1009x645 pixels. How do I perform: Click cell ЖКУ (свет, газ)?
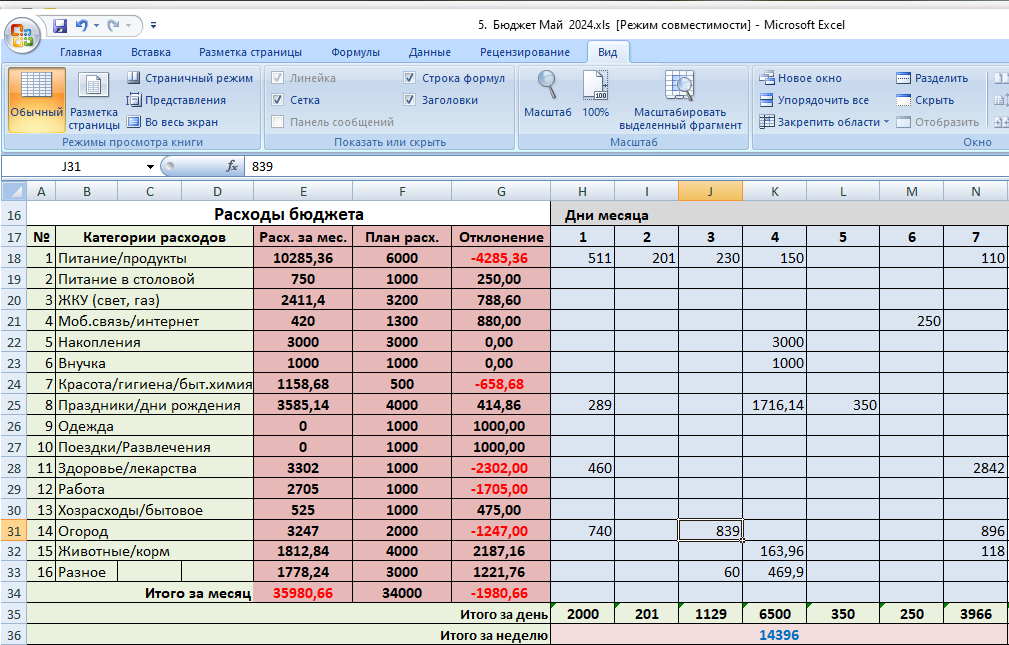(154, 300)
